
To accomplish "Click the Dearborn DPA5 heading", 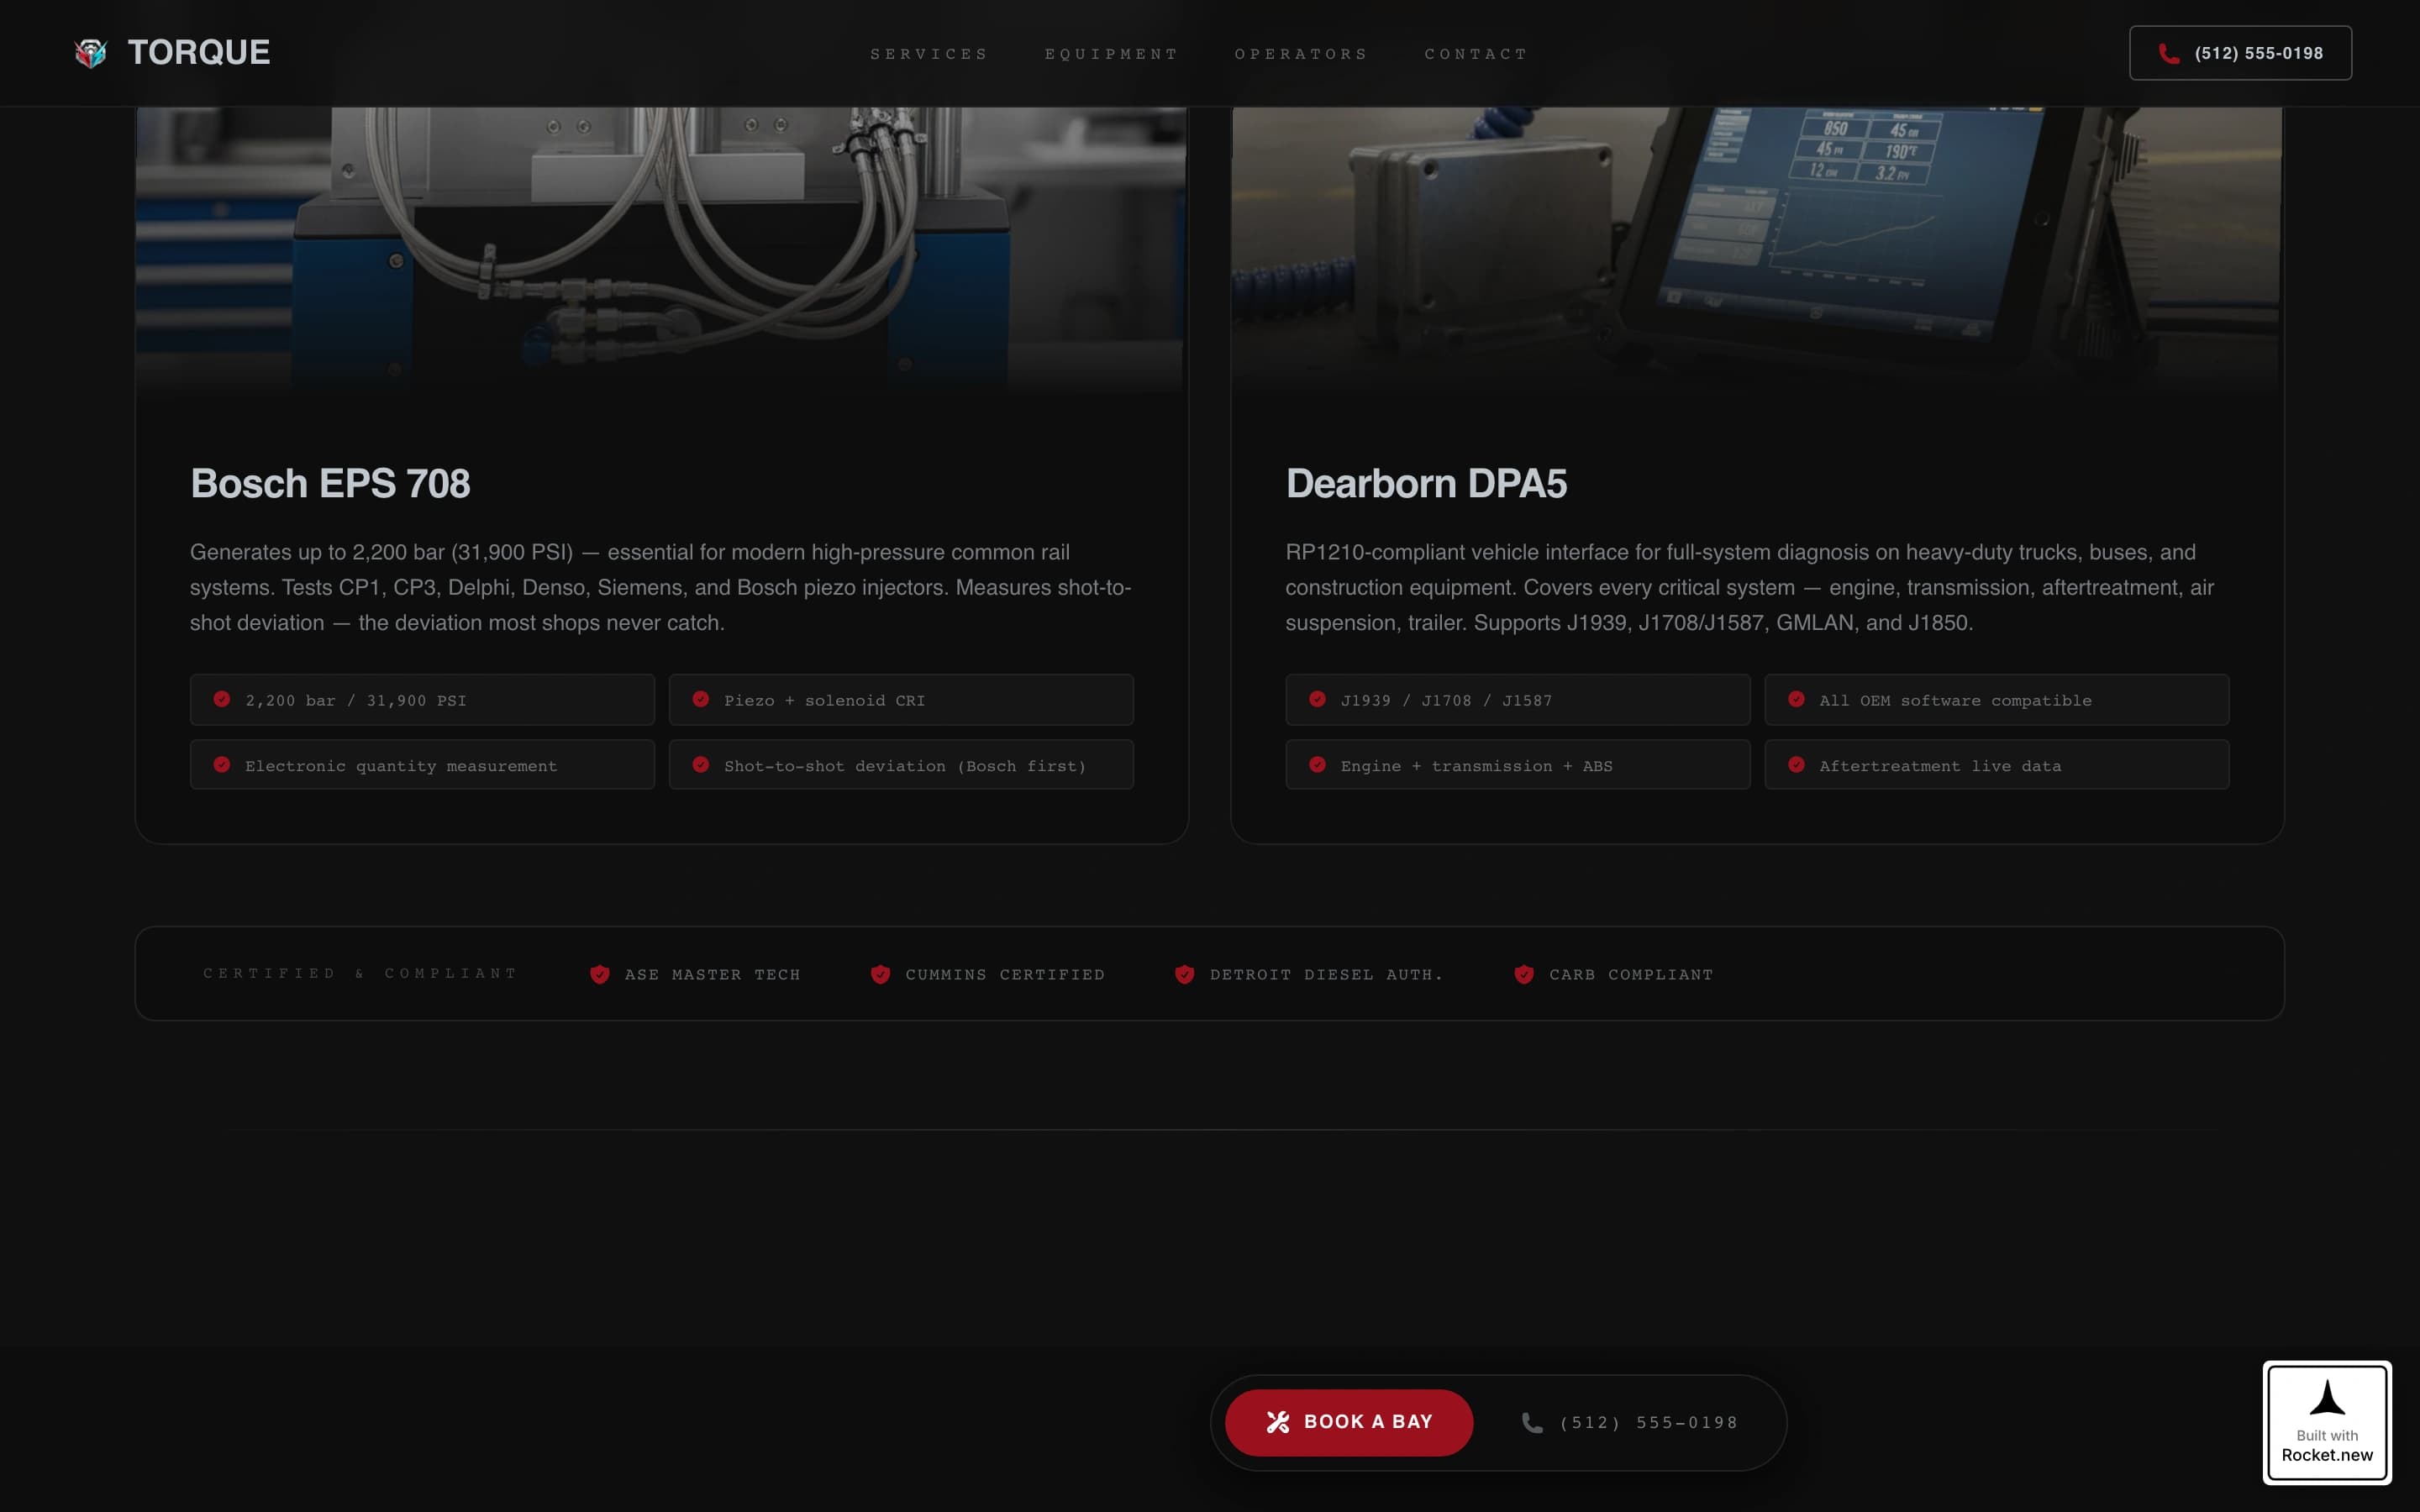I will 1426,484.
